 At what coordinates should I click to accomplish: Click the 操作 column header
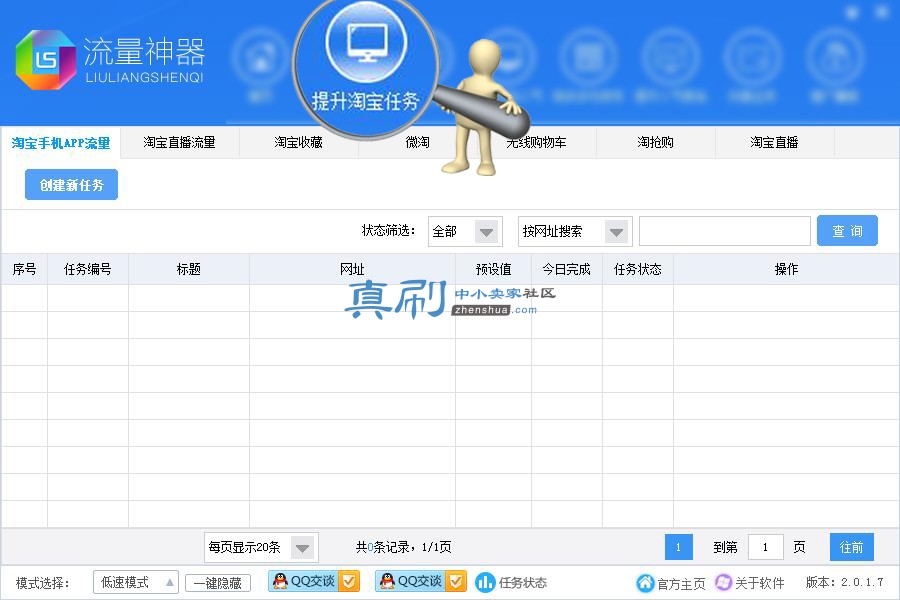click(x=786, y=269)
